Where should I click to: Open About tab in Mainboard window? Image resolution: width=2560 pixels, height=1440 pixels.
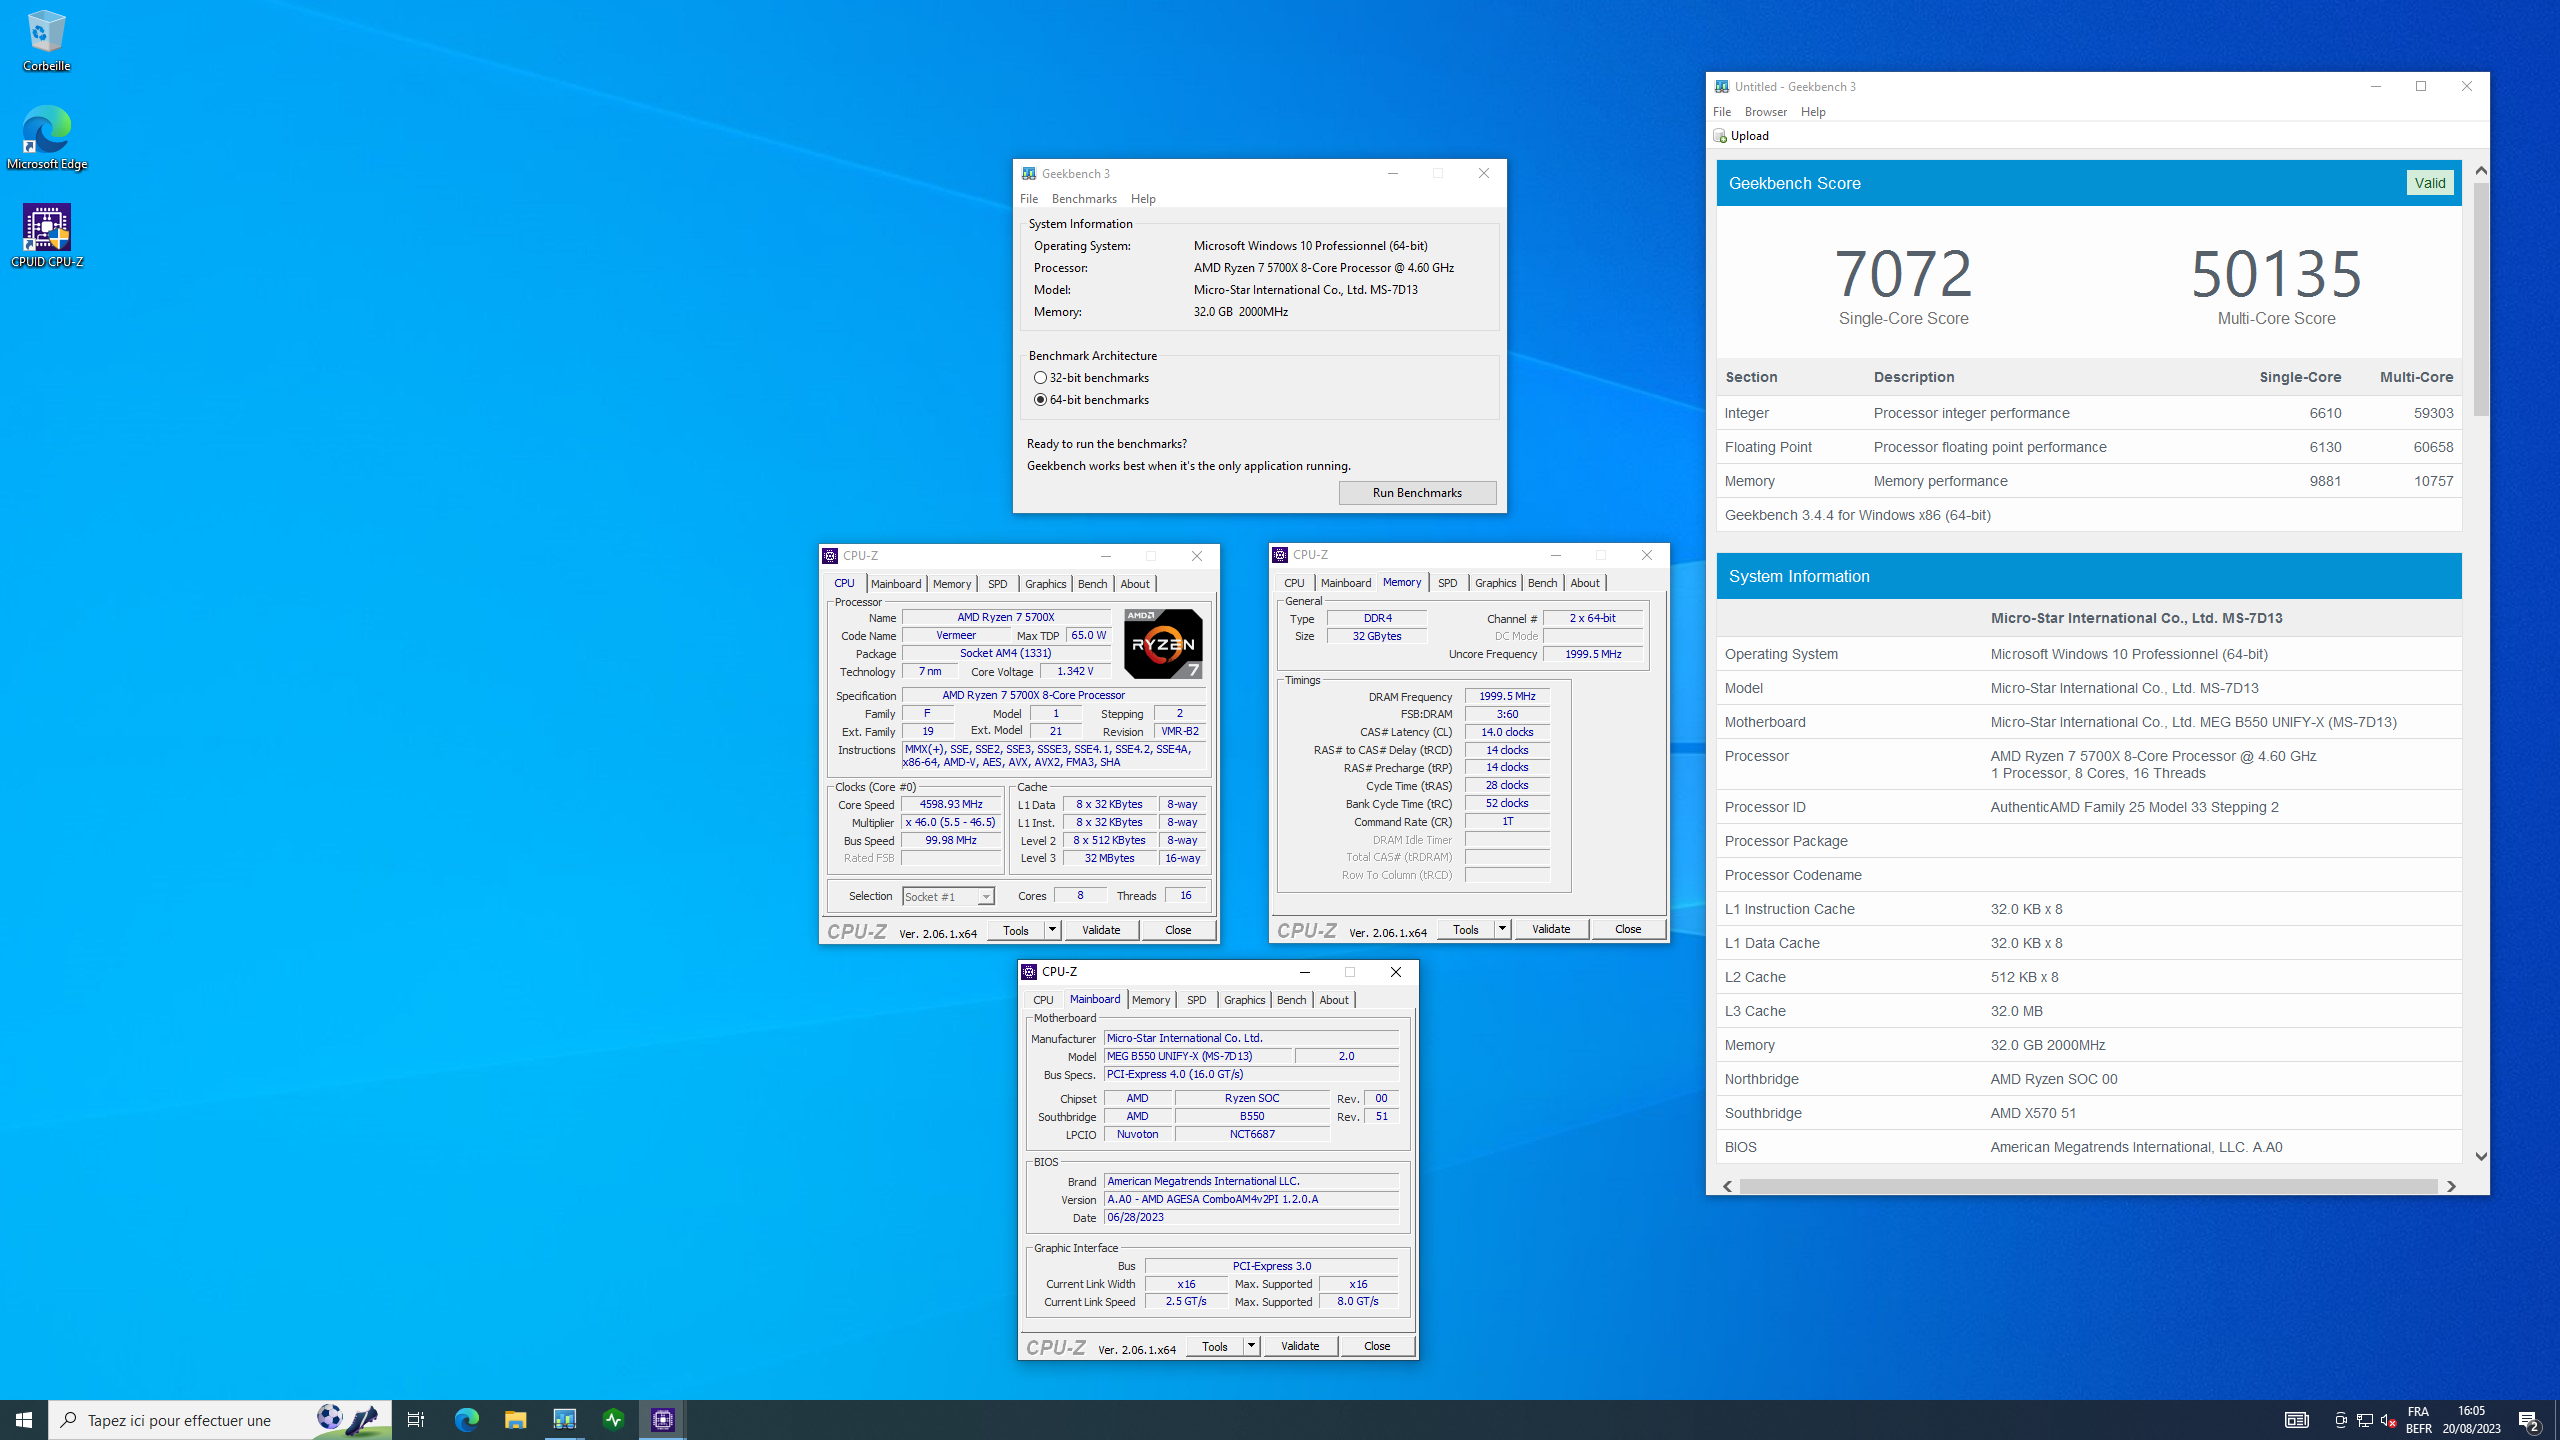point(1333,1000)
